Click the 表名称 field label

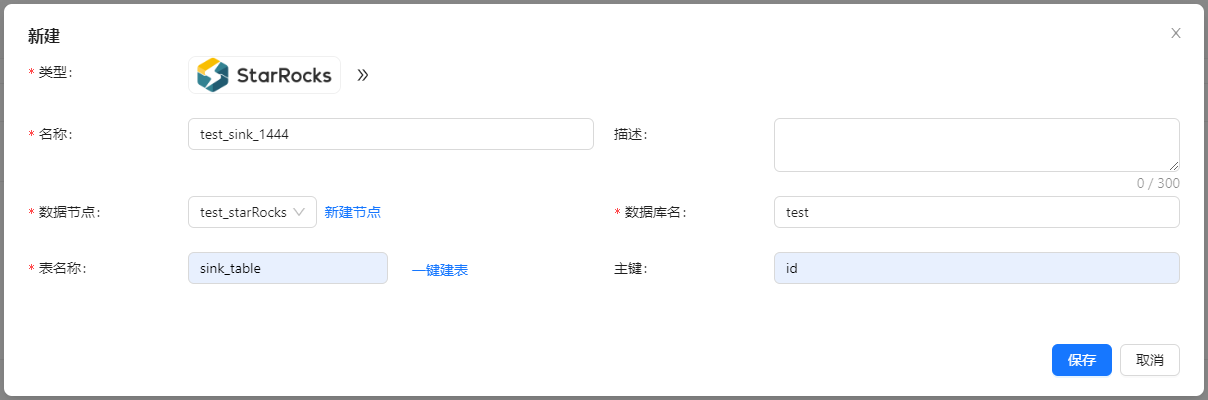[62, 268]
